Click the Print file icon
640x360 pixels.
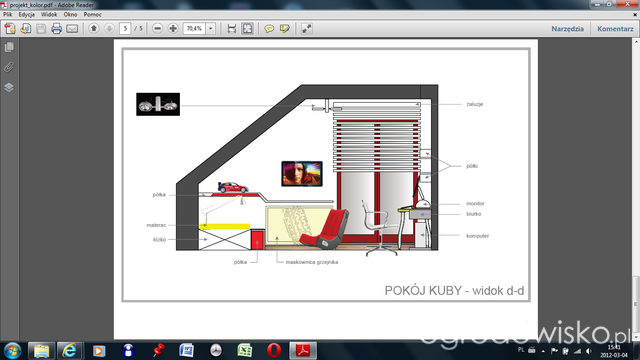(x=56, y=29)
